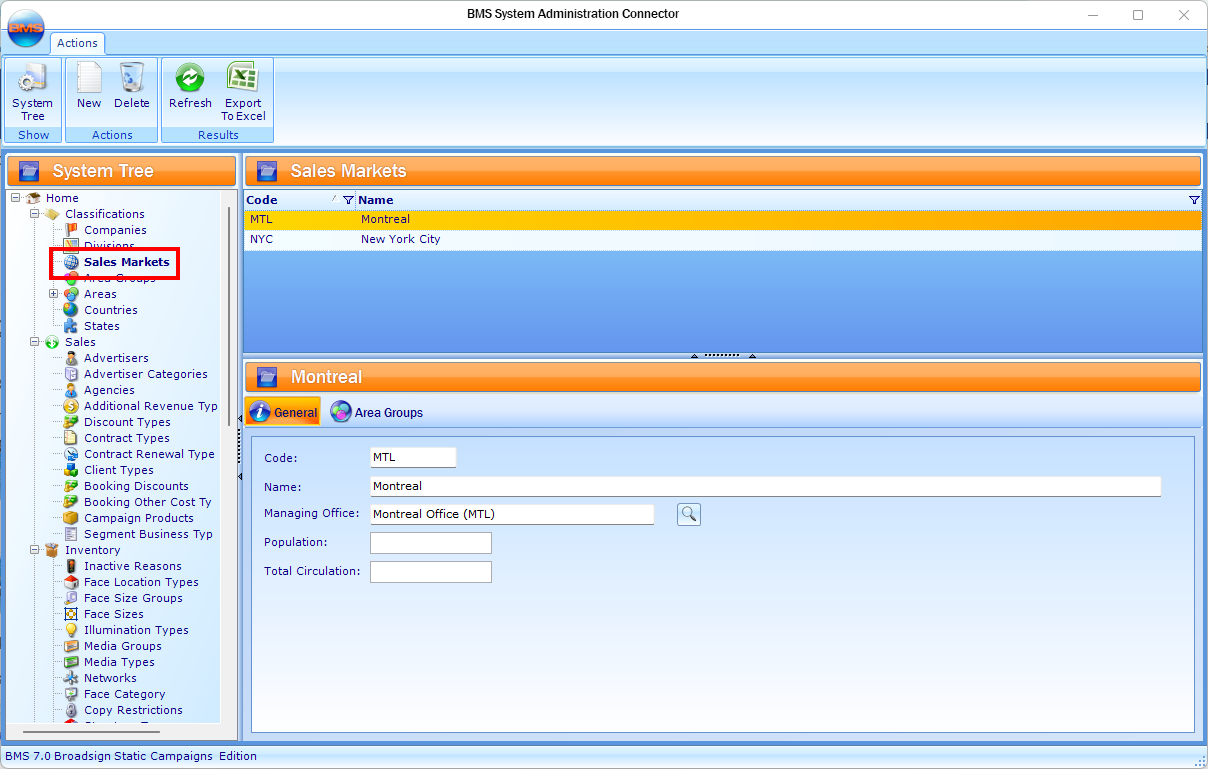This screenshot has width=1208, height=769.
Task: Open Areas in the system tree
Action: [100, 294]
